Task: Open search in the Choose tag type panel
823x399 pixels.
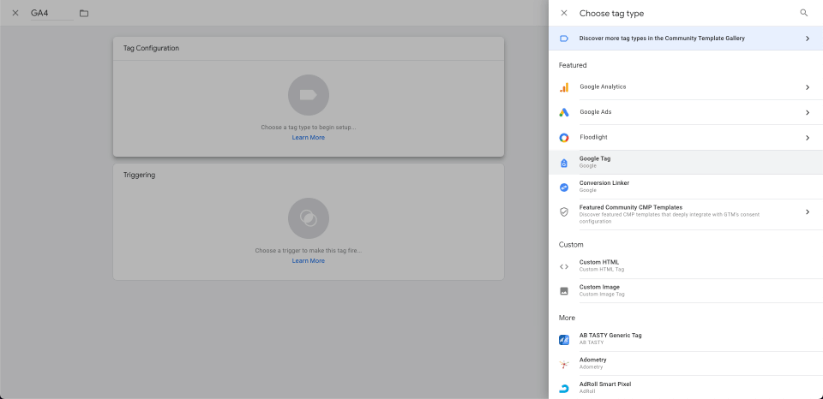Action: [804, 13]
